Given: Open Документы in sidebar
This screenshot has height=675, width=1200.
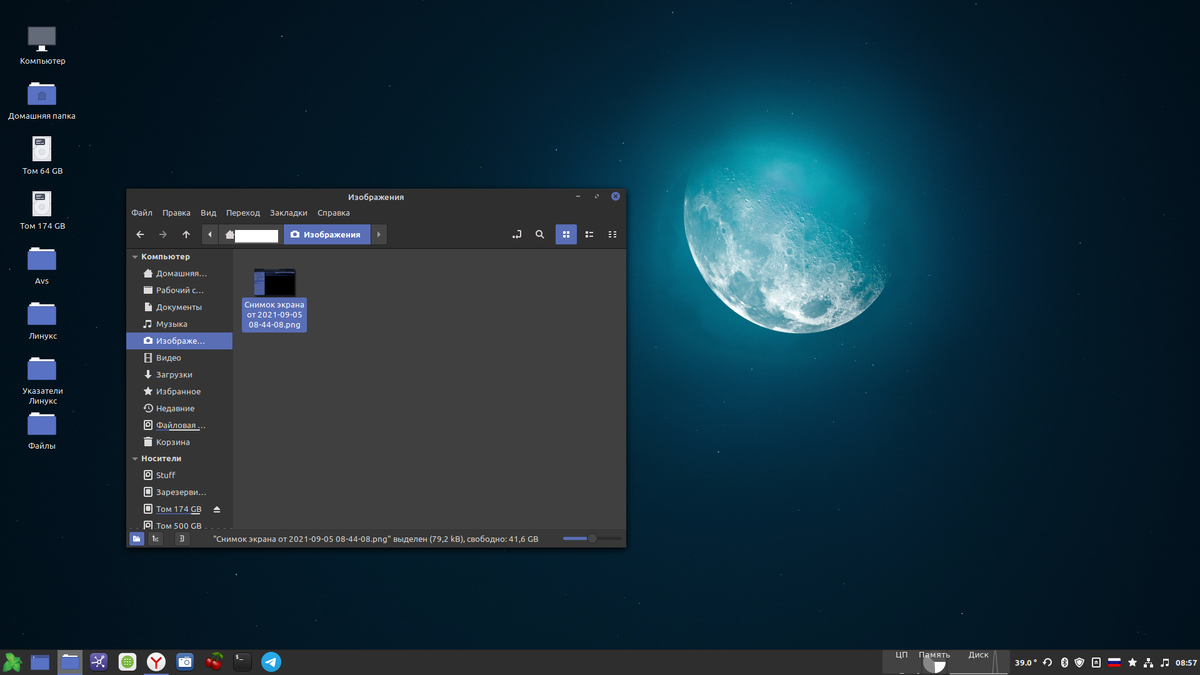Looking at the screenshot, I should [x=180, y=307].
